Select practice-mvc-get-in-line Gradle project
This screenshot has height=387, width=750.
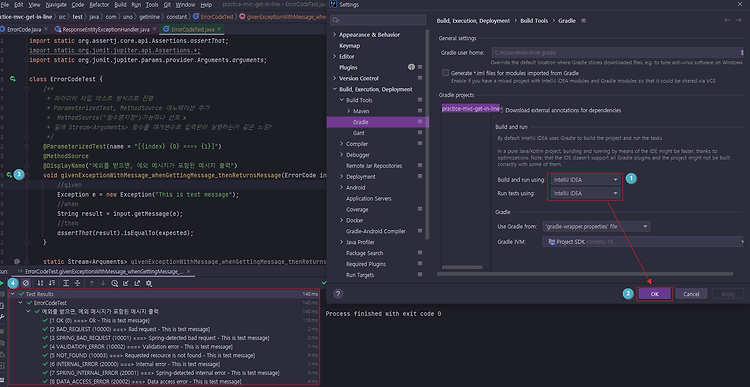tap(471, 109)
